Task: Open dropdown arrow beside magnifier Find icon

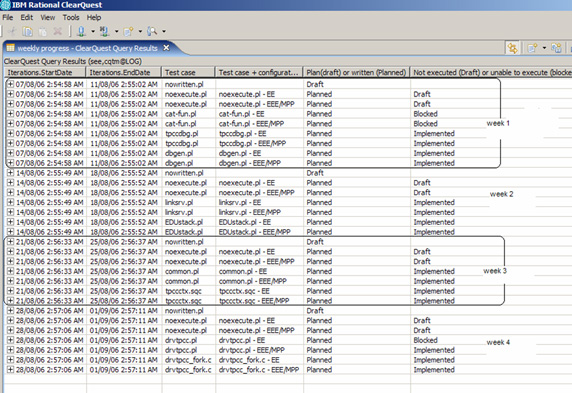Action: (x=164, y=32)
